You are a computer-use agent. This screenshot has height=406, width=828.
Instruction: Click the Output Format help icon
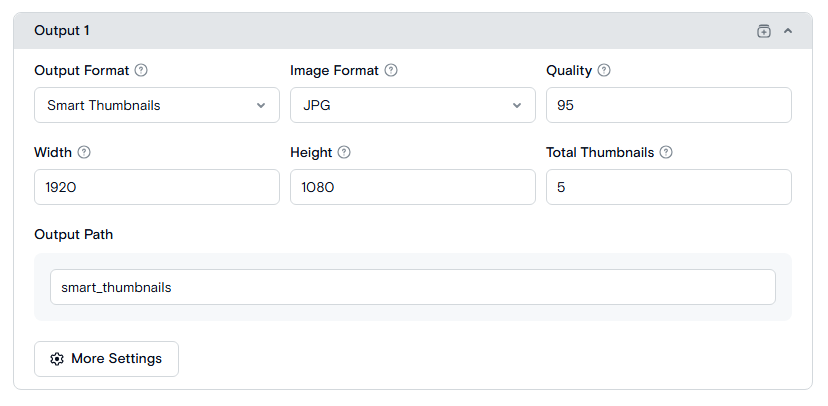tap(141, 70)
